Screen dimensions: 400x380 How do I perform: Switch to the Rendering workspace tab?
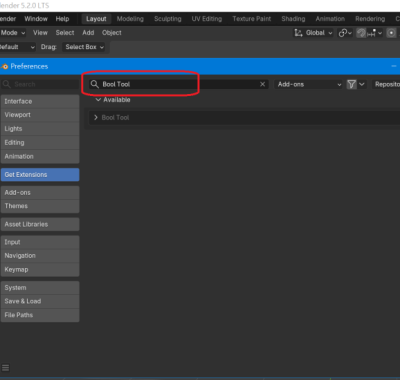370,19
